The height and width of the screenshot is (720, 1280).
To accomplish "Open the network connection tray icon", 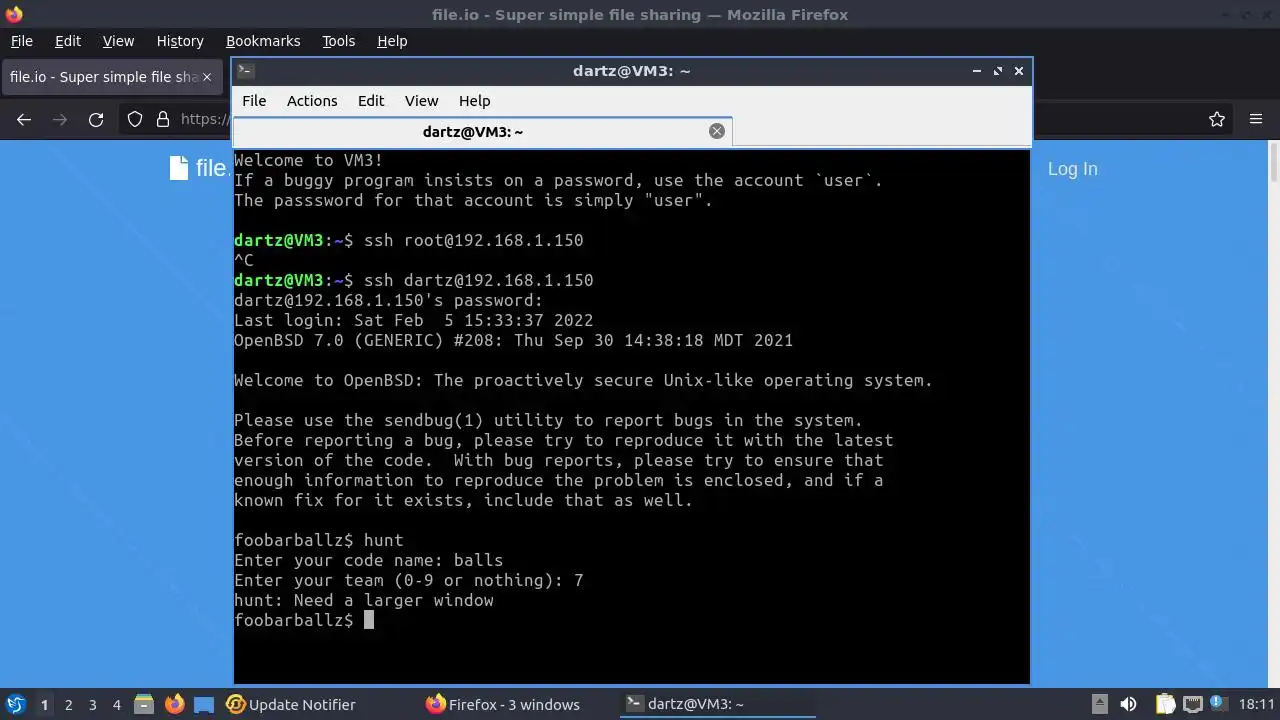I will [x=1193, y=704].
